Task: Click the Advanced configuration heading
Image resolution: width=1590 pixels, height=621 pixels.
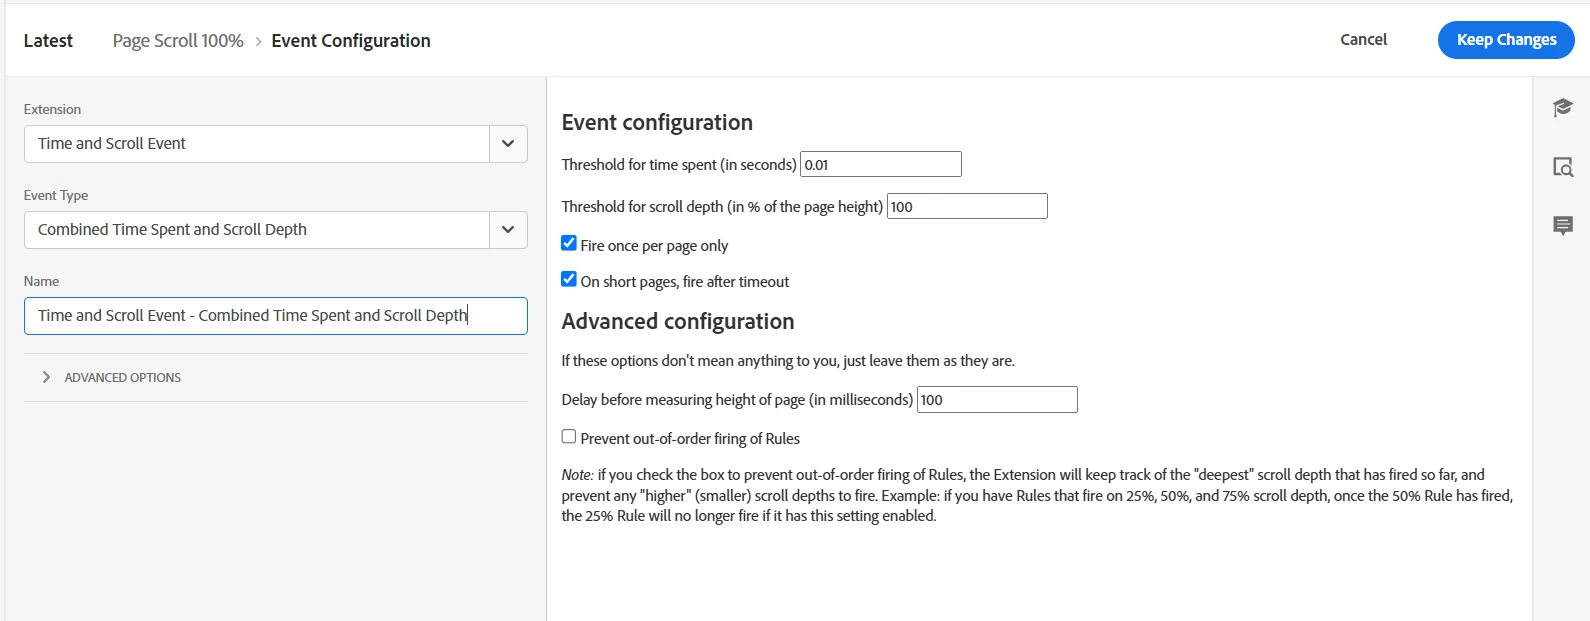Action: [x=678, y=321]
